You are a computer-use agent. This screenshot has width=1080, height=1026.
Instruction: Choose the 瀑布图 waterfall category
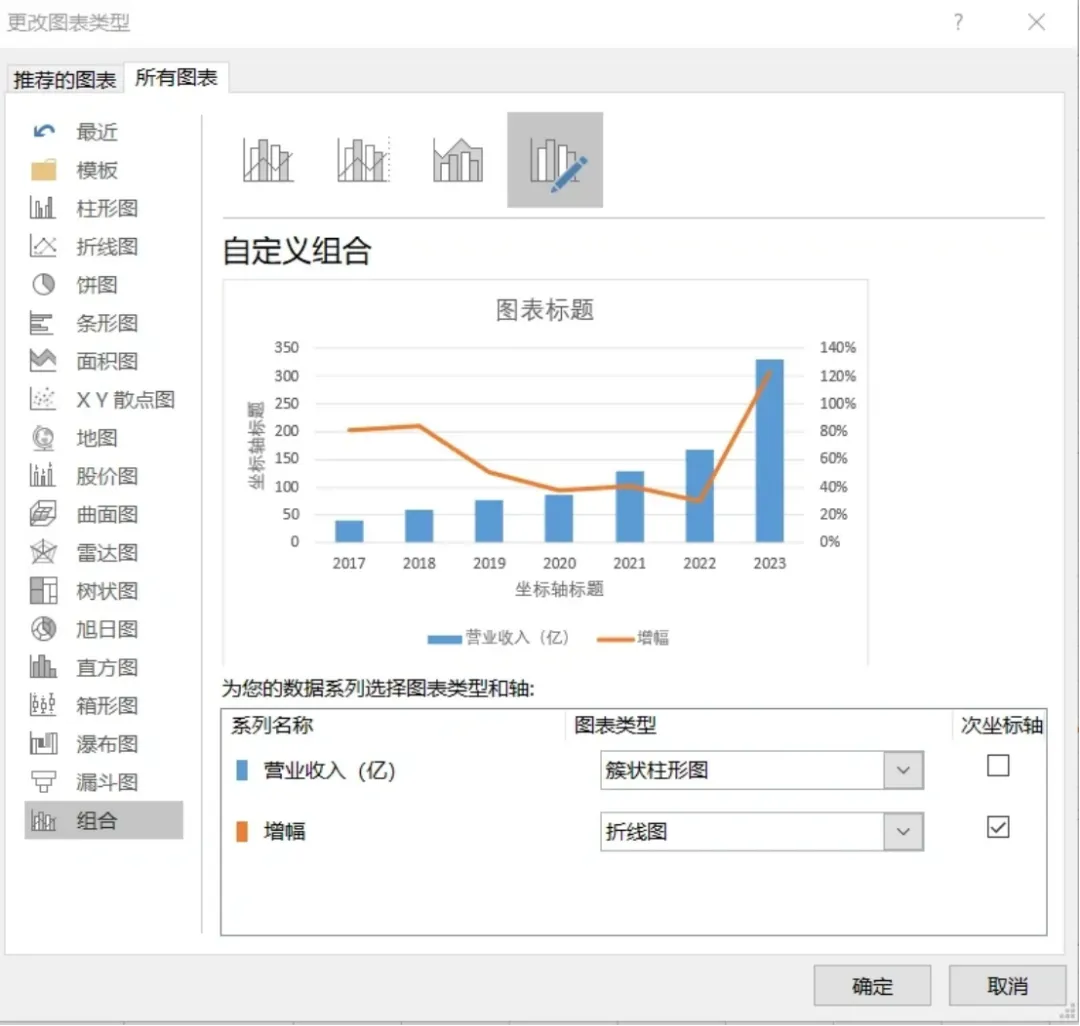point(103,744)
